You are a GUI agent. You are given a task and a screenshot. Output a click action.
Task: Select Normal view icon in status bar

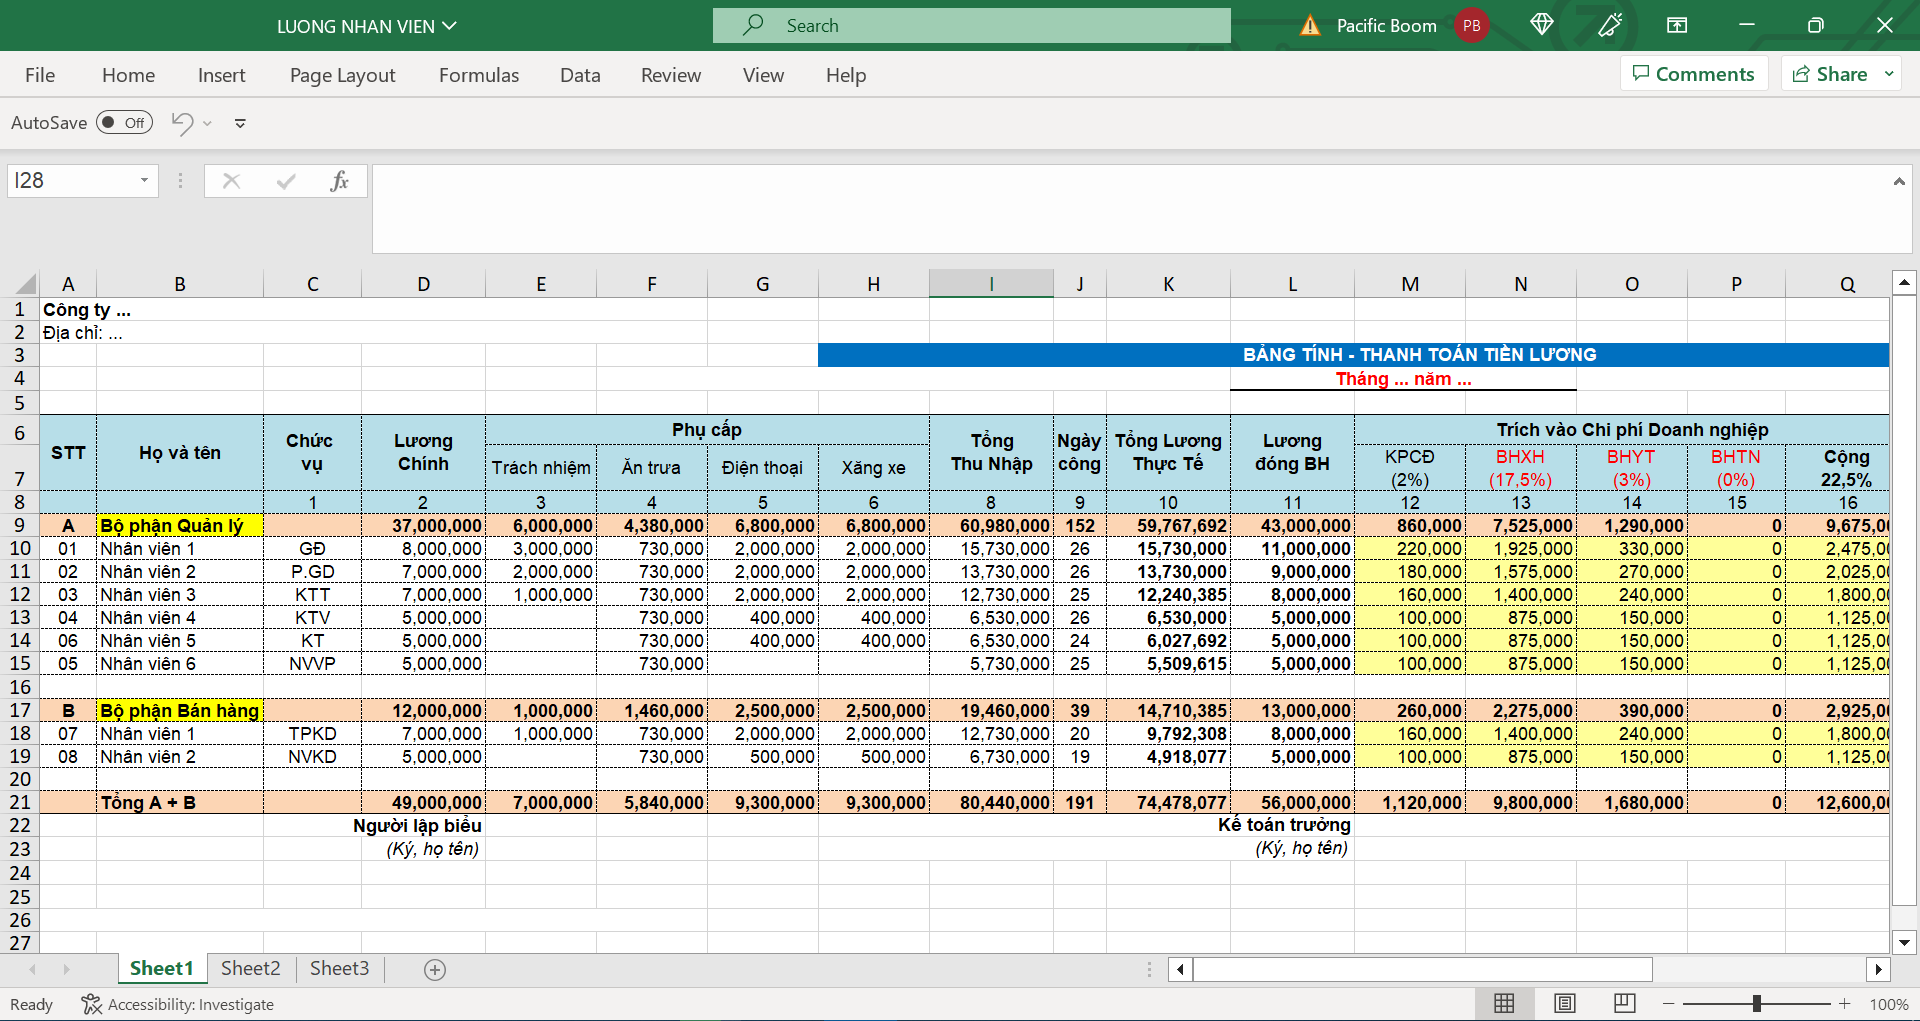(1504, 1003)
